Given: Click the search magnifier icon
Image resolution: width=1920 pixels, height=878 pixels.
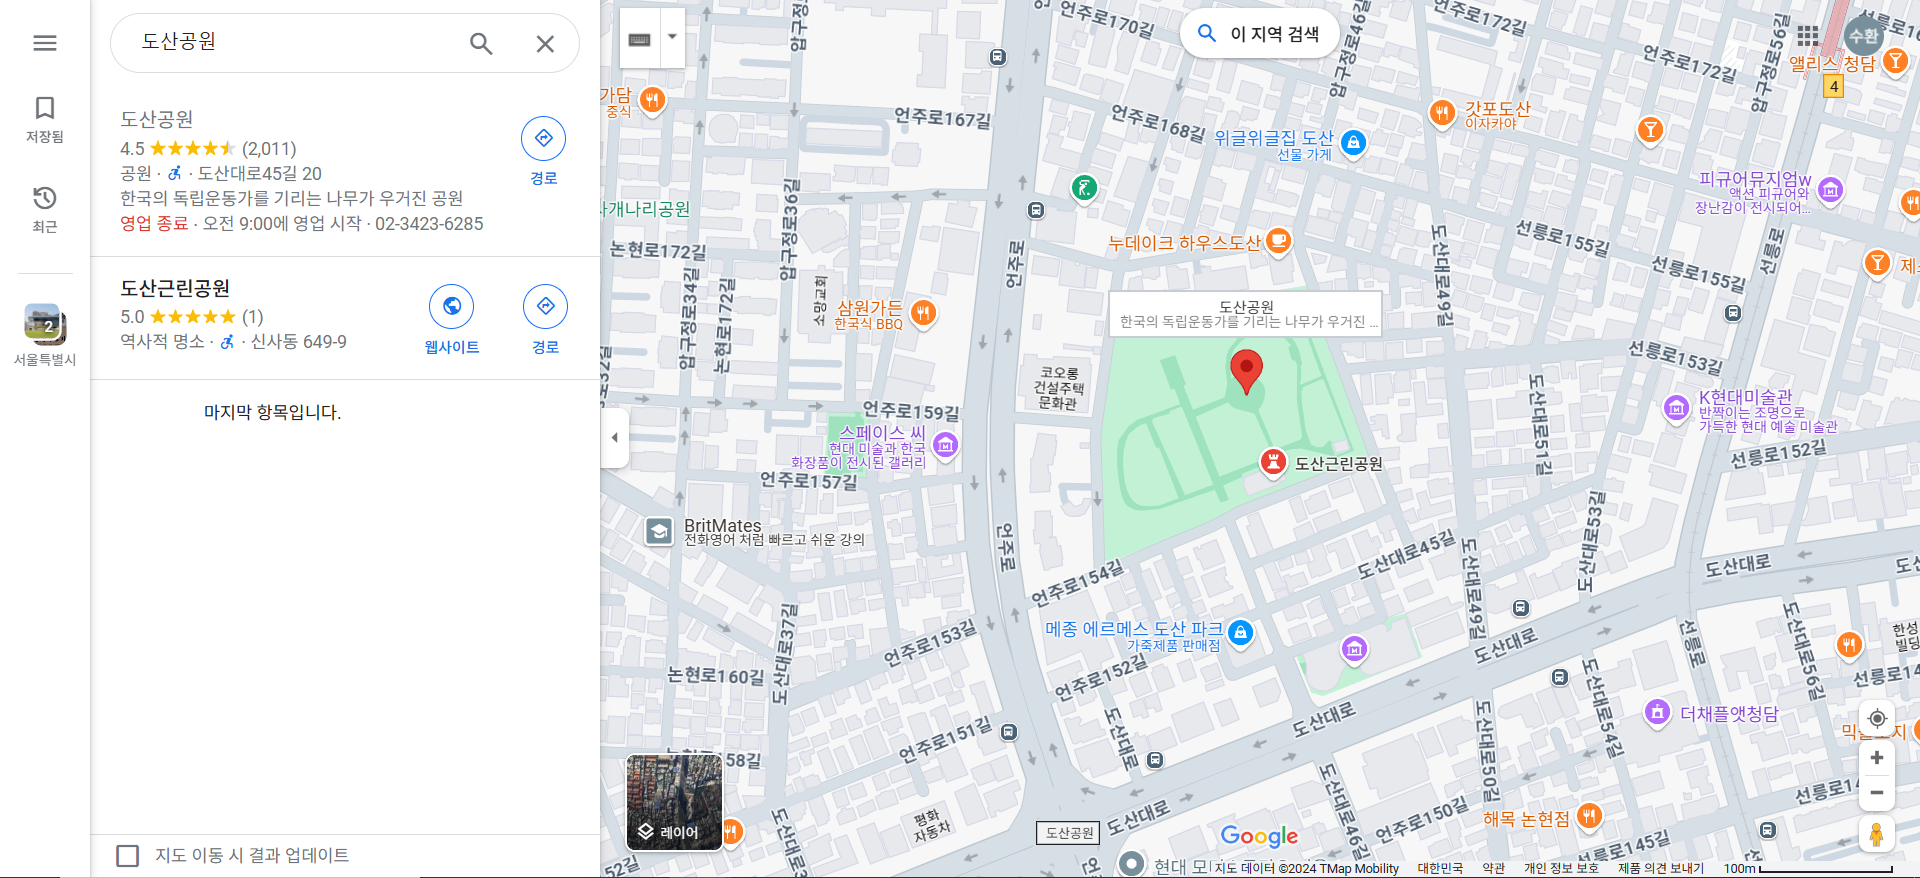Looking at the screenshot, I should pos(481,44).
